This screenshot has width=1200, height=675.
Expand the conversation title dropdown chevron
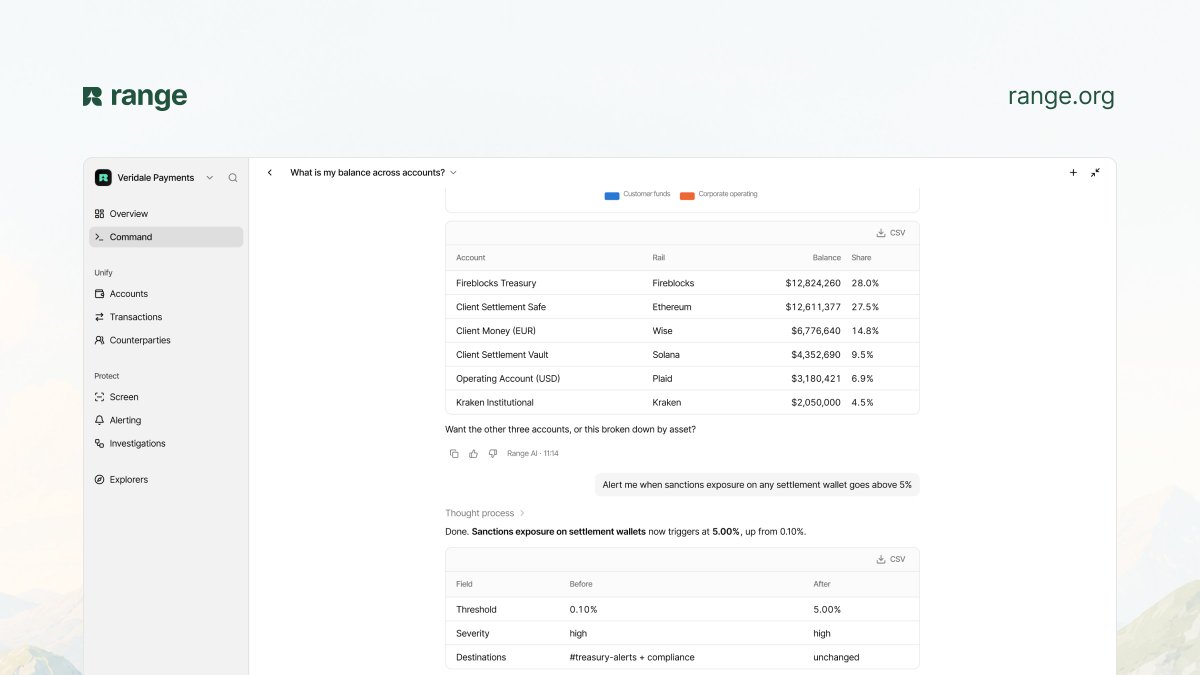click(453, 173)
